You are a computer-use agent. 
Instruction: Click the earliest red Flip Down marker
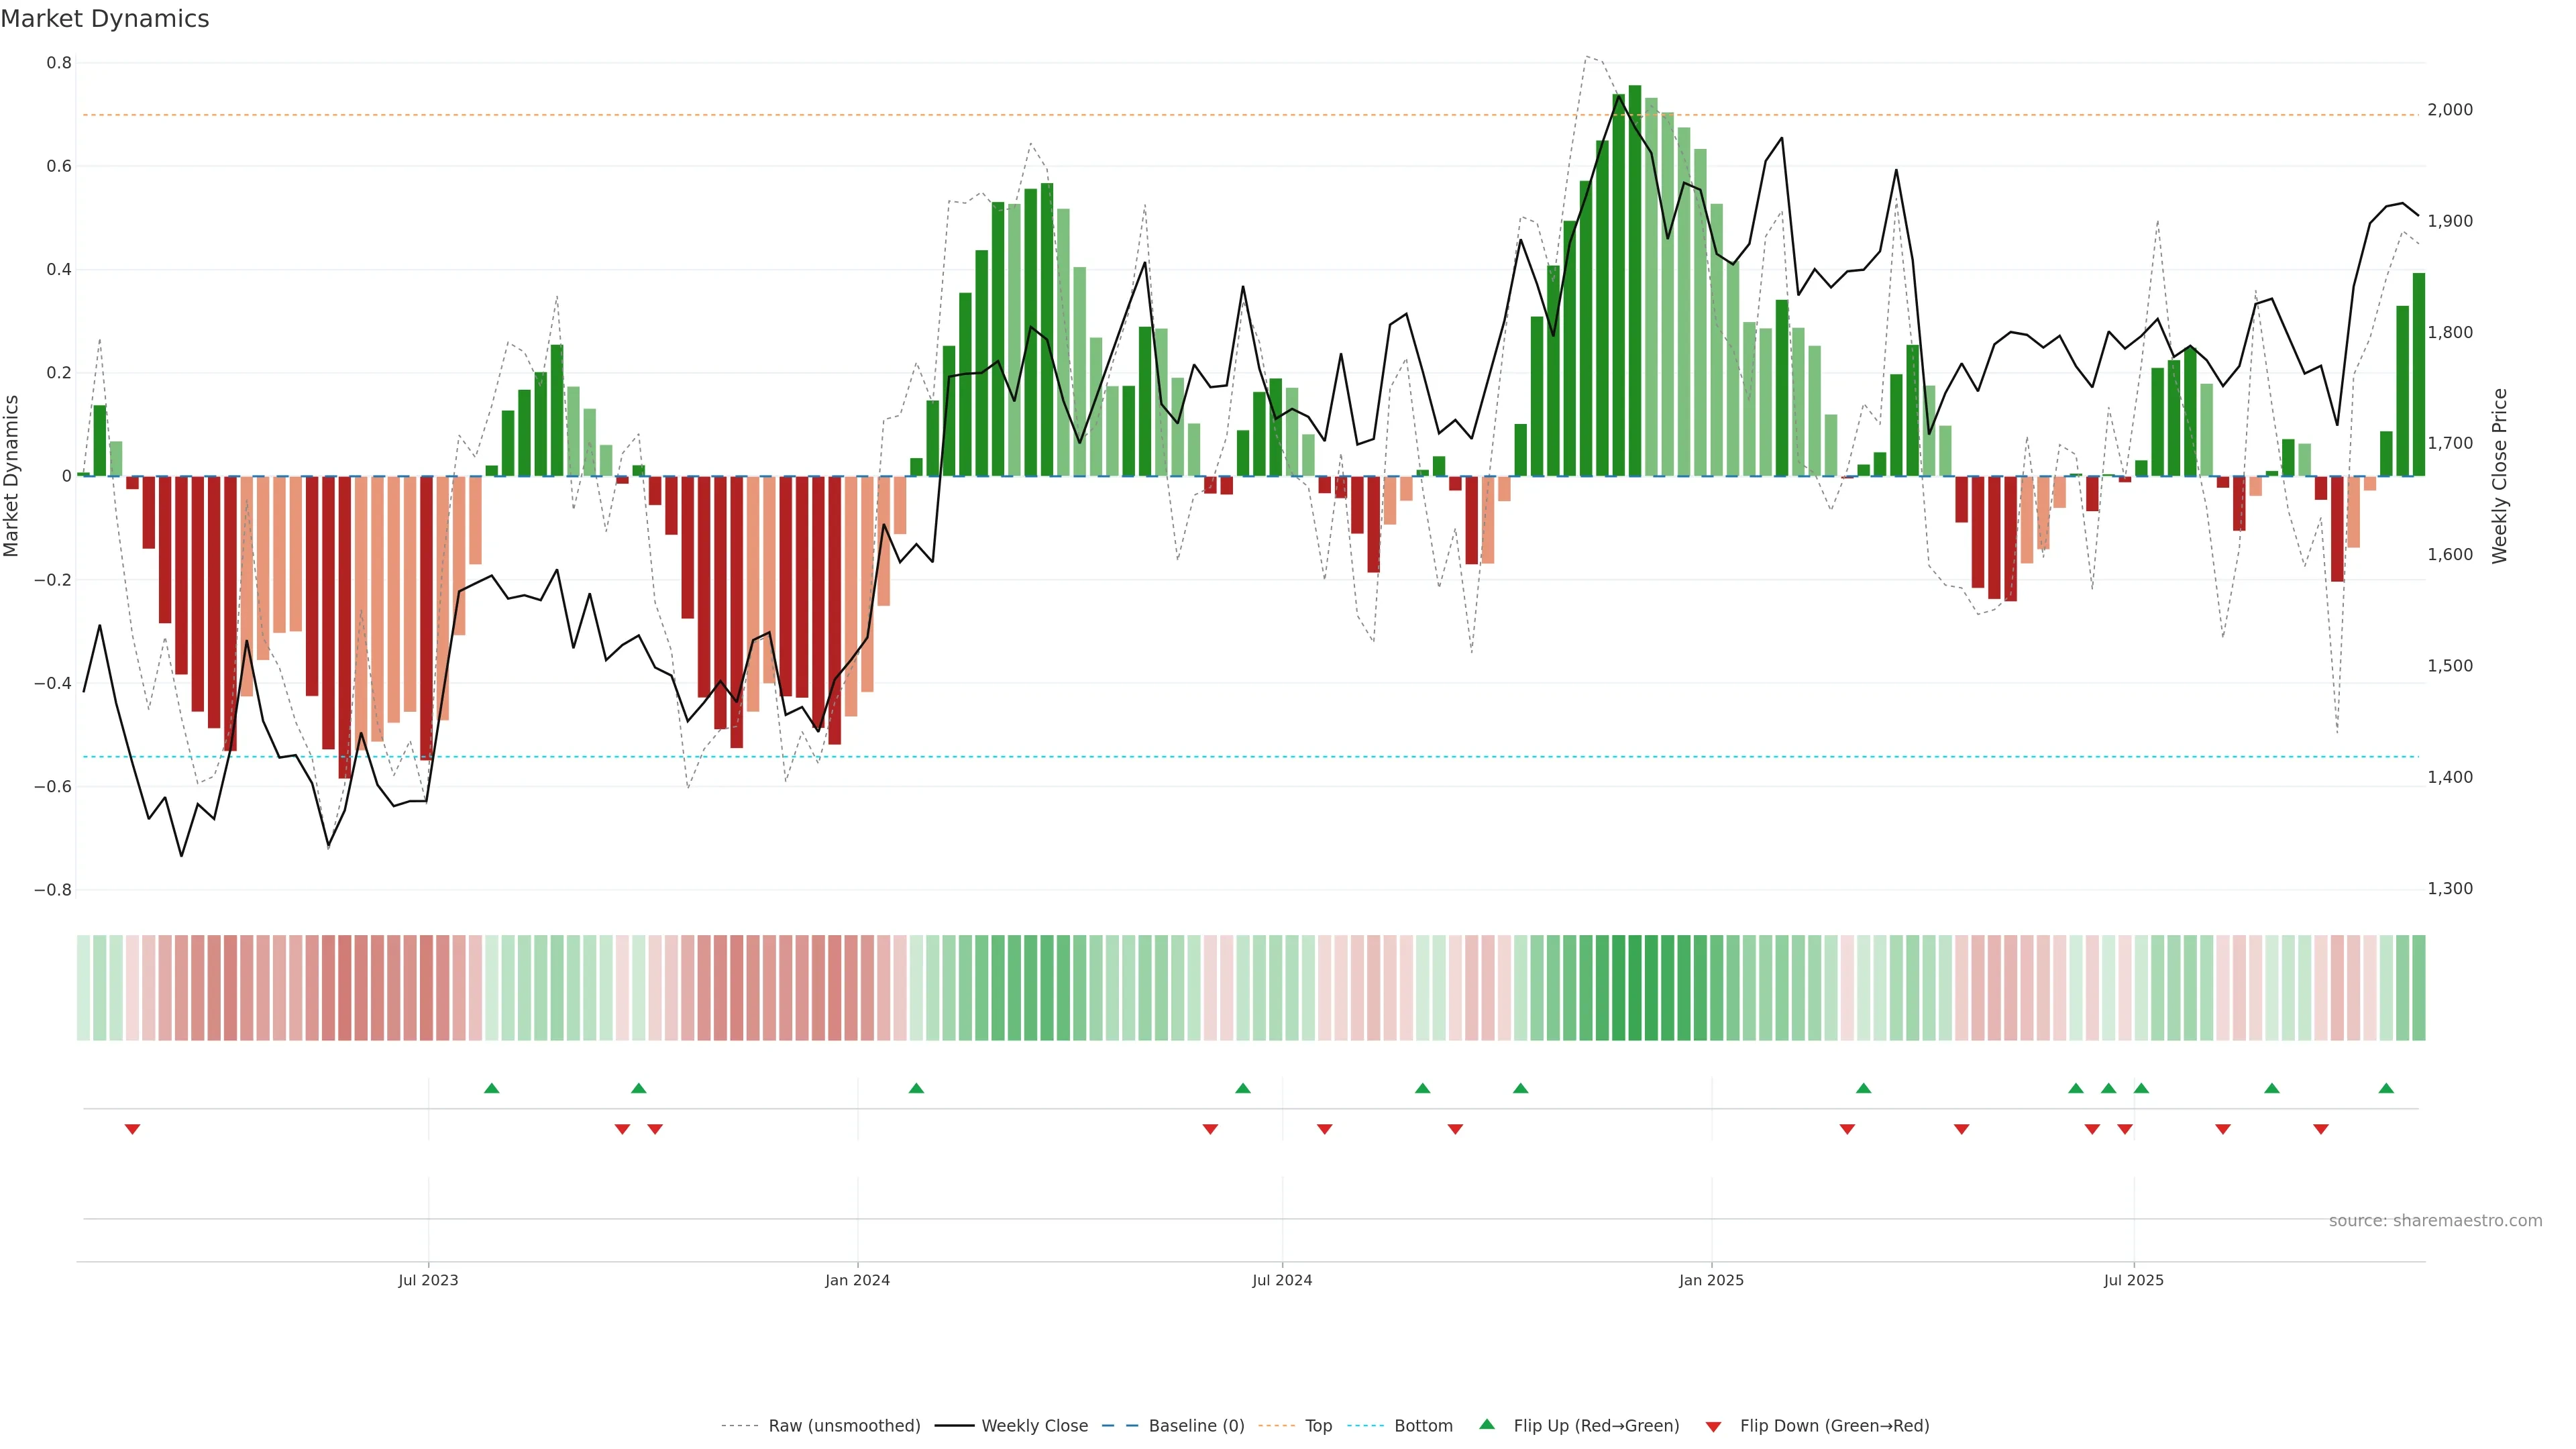point(132,1129)
